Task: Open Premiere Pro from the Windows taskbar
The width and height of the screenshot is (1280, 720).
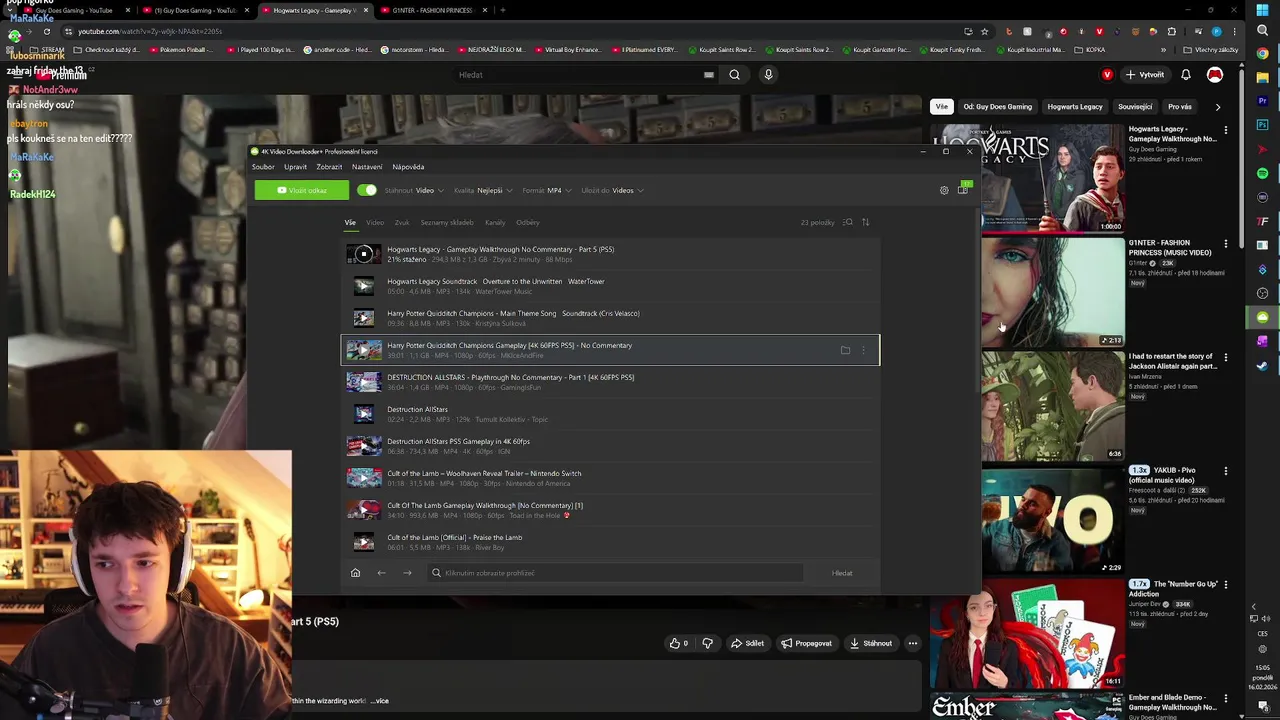Action: pyautogui.click(x=1263, y=101)
